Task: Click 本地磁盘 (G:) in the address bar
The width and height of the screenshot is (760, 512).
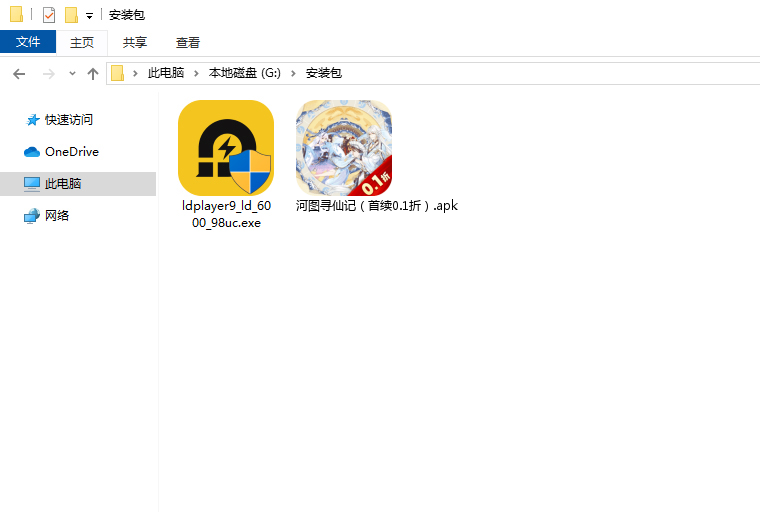Action: coord(245,73)
